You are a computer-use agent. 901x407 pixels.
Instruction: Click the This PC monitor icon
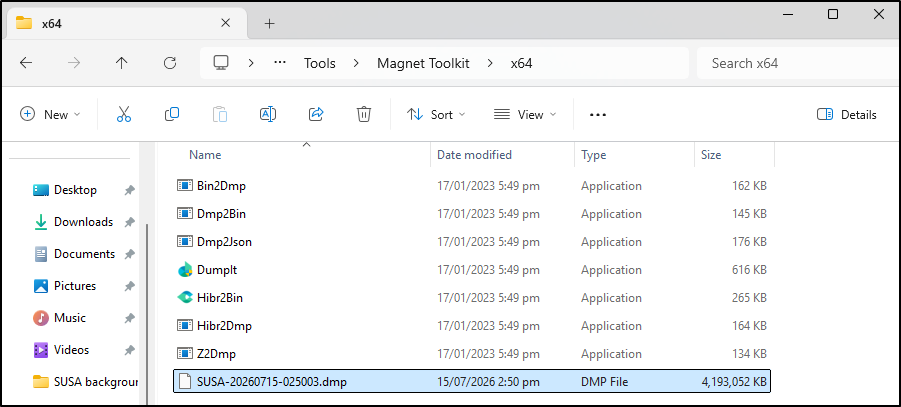(221, 63)
